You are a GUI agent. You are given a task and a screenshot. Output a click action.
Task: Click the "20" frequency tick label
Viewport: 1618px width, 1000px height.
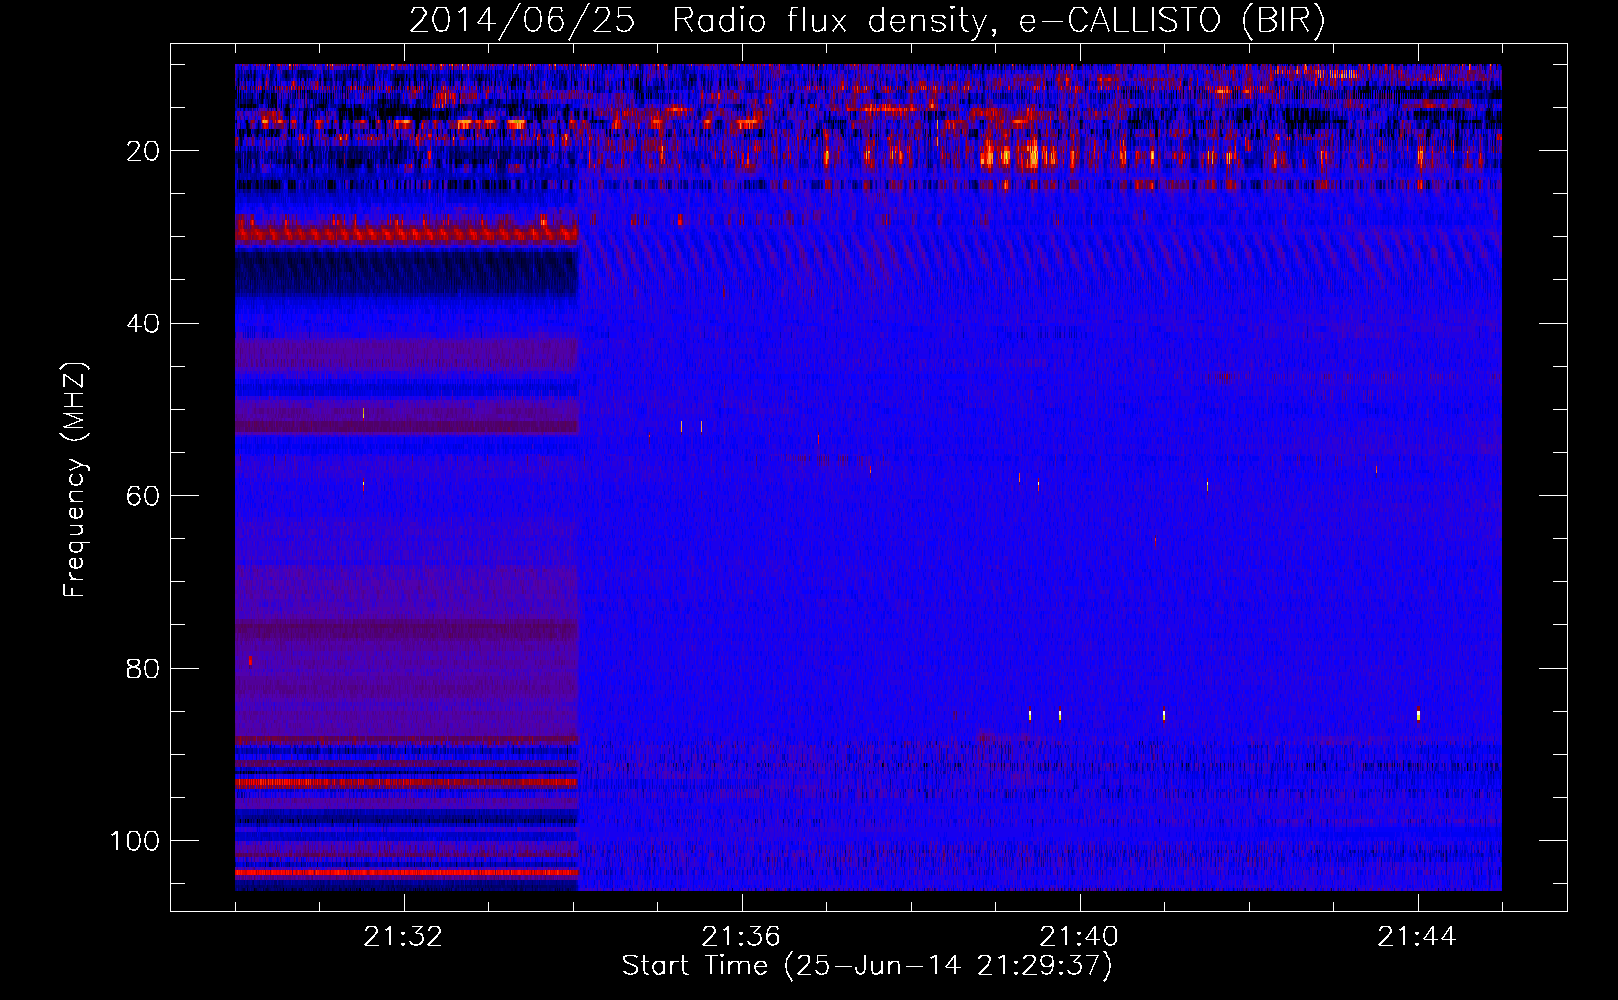point(142,152)
